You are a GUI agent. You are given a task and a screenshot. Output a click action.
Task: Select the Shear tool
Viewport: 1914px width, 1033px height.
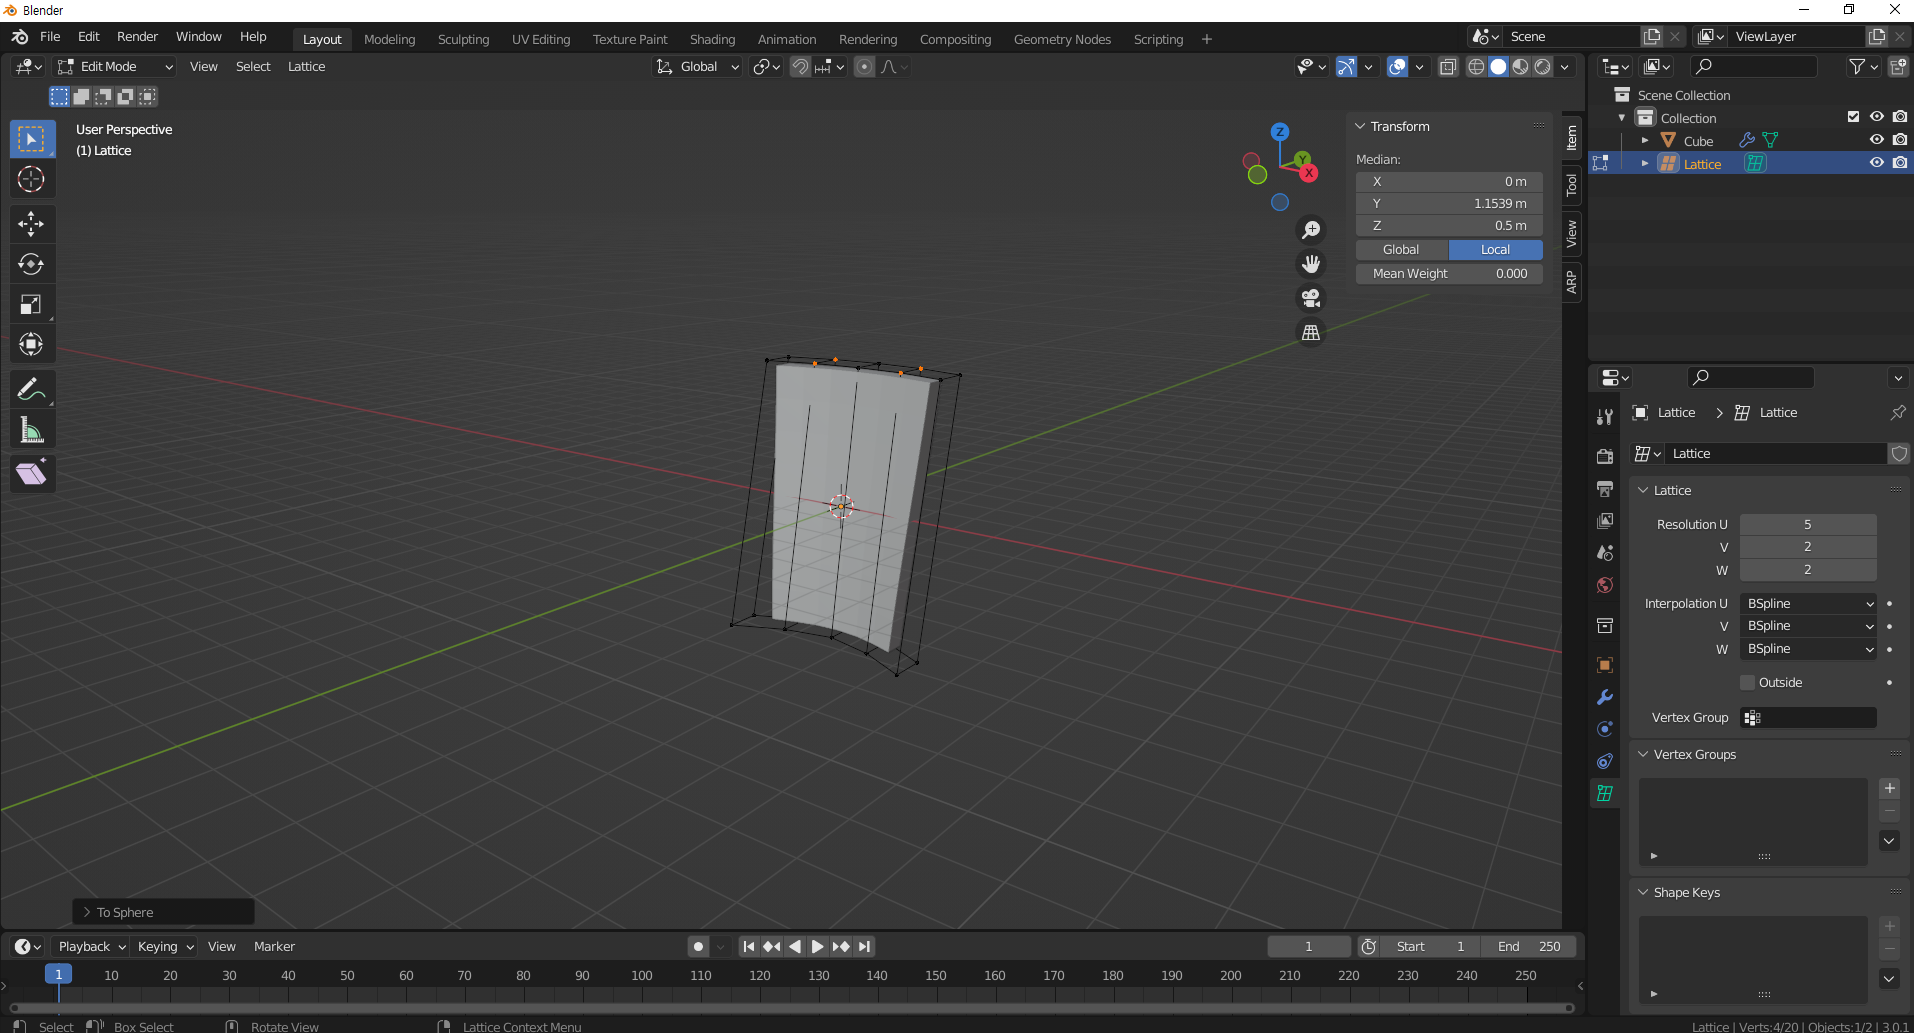[x=32, y=473]
